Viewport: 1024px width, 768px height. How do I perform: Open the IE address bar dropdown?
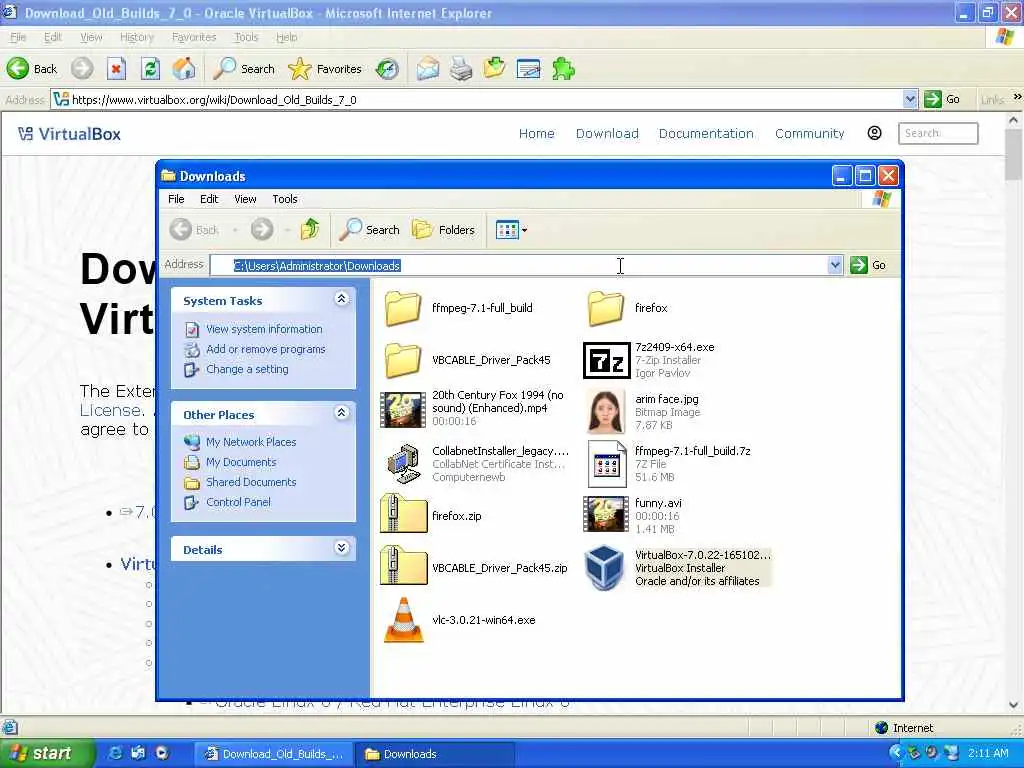click(x=910, y=99)
